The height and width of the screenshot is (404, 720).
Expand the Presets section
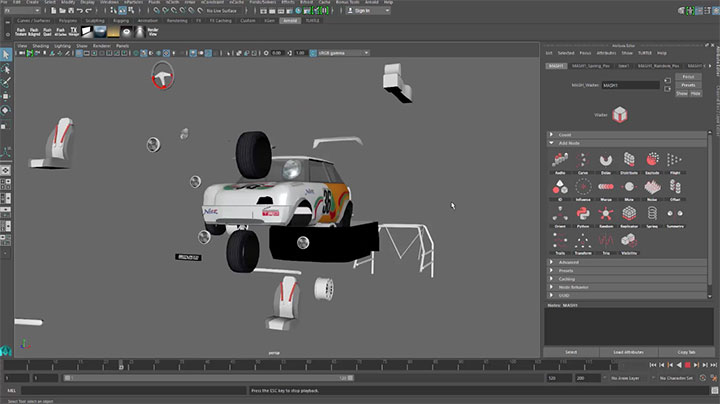pos(627,270)
